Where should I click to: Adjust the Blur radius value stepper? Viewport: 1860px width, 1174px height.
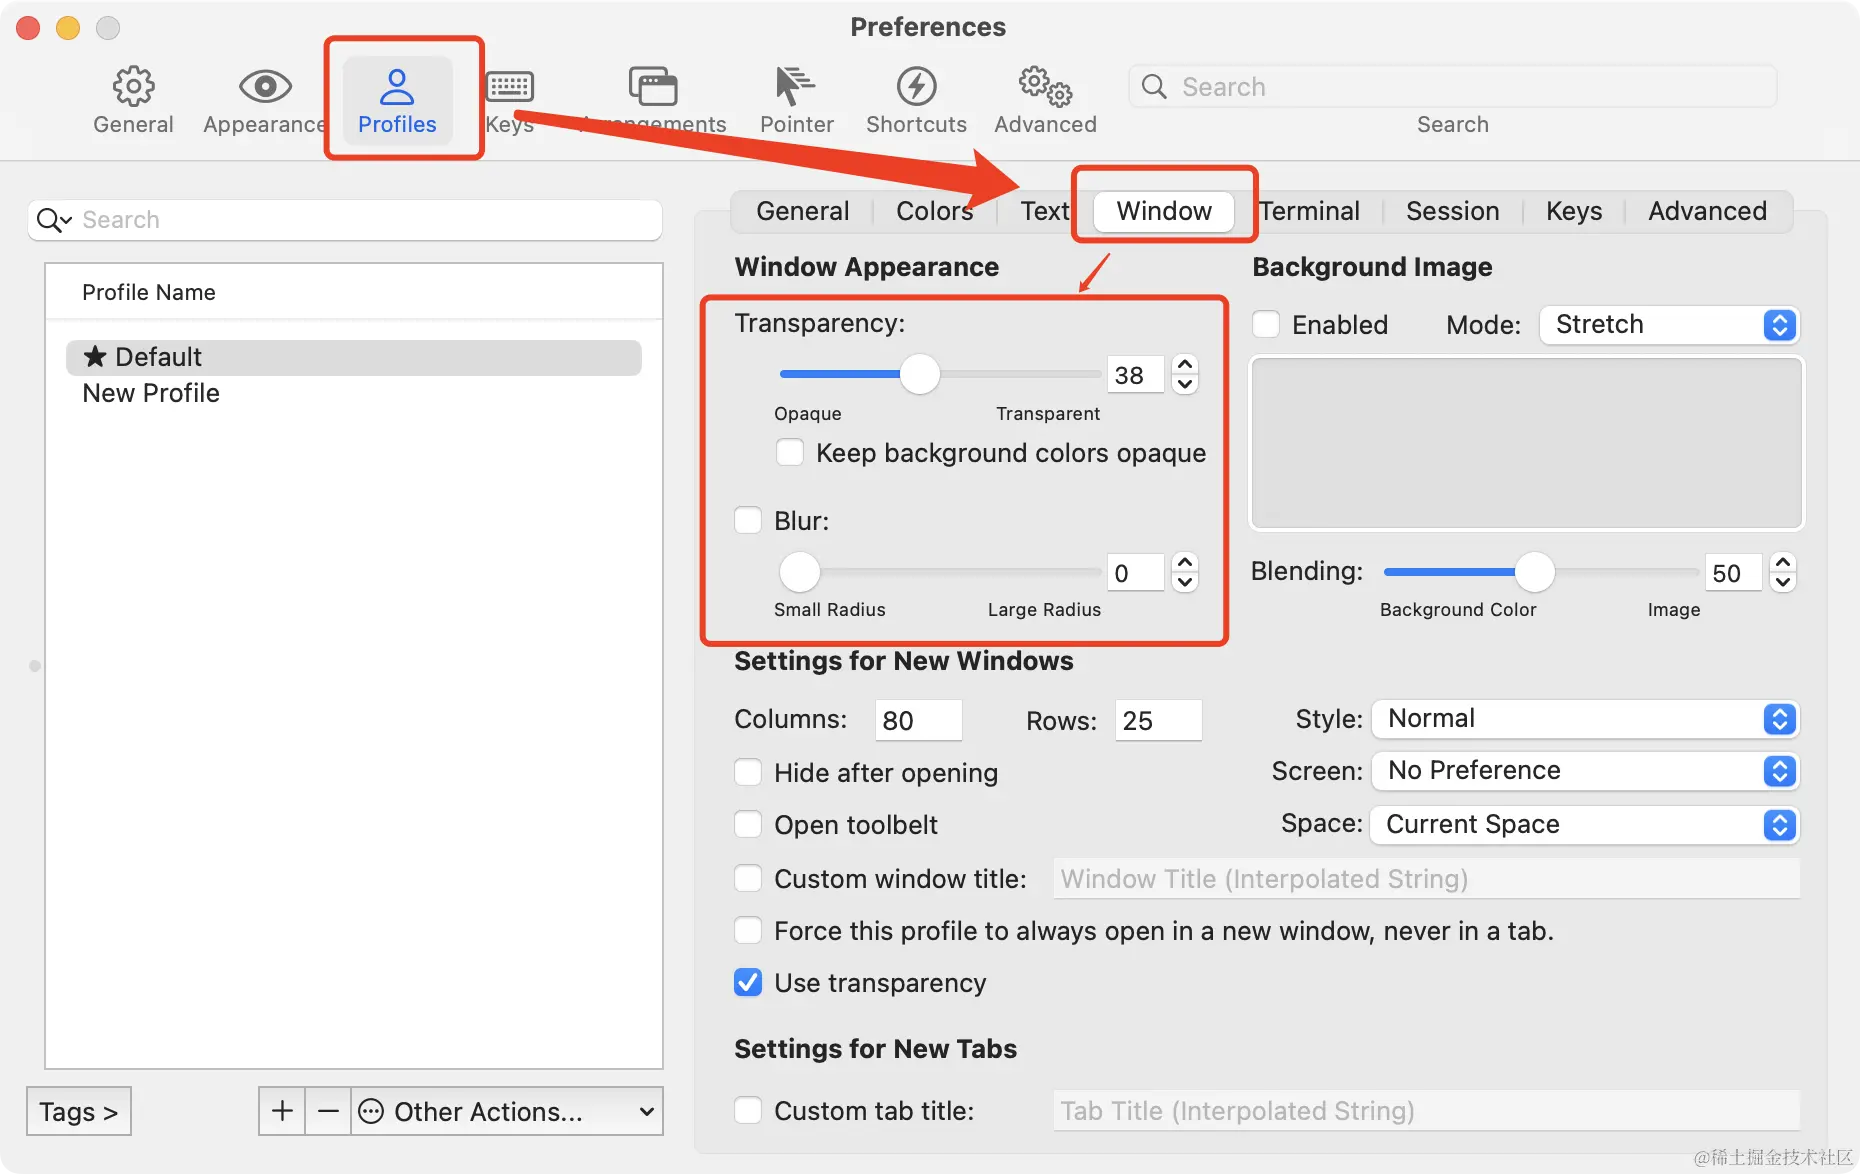(1185, 573)
